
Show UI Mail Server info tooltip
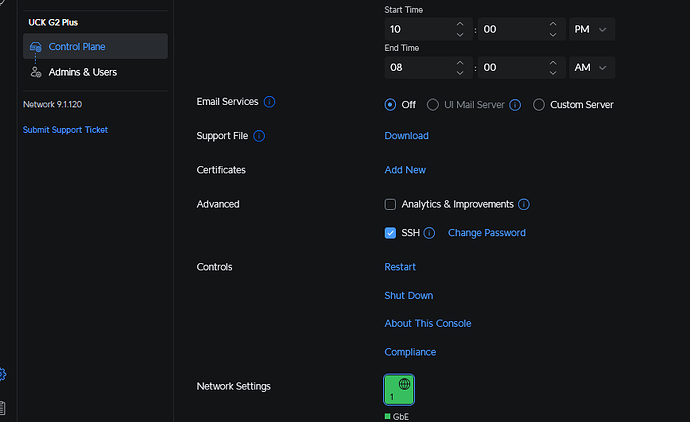515,105
